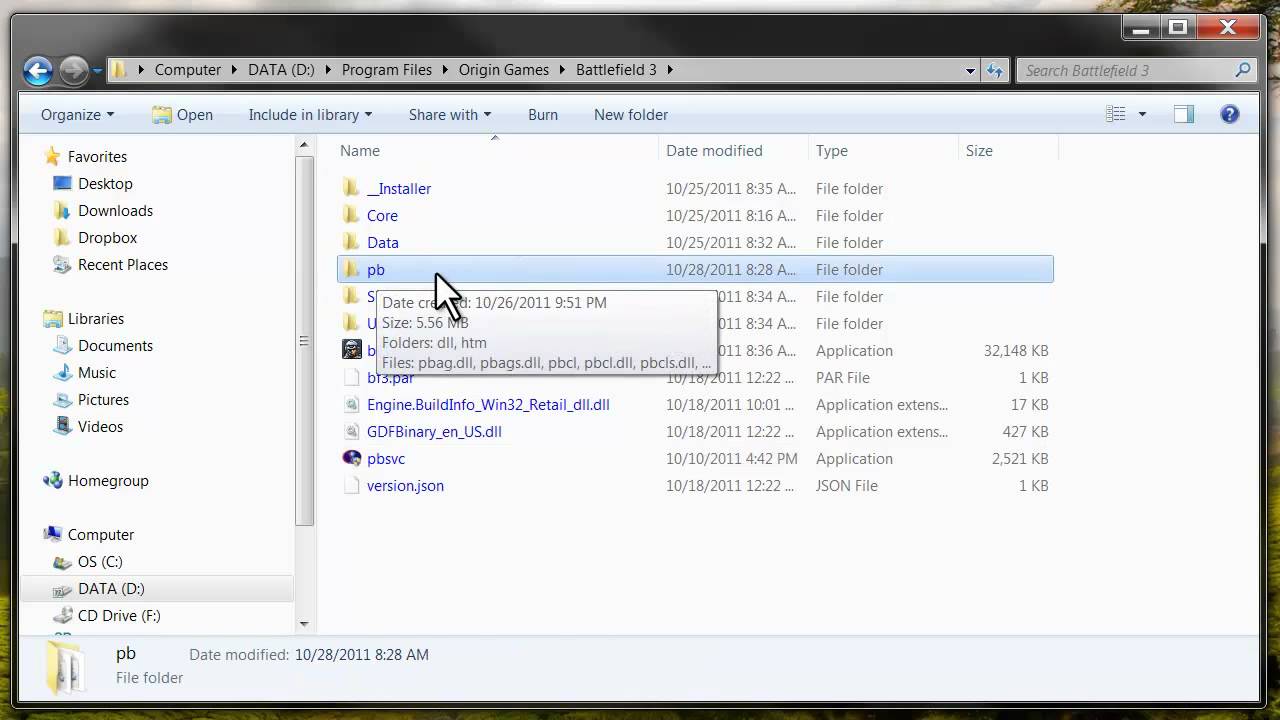Open recent pages dropdown next to Forward
1280x720 pixels.
(98, 71)
